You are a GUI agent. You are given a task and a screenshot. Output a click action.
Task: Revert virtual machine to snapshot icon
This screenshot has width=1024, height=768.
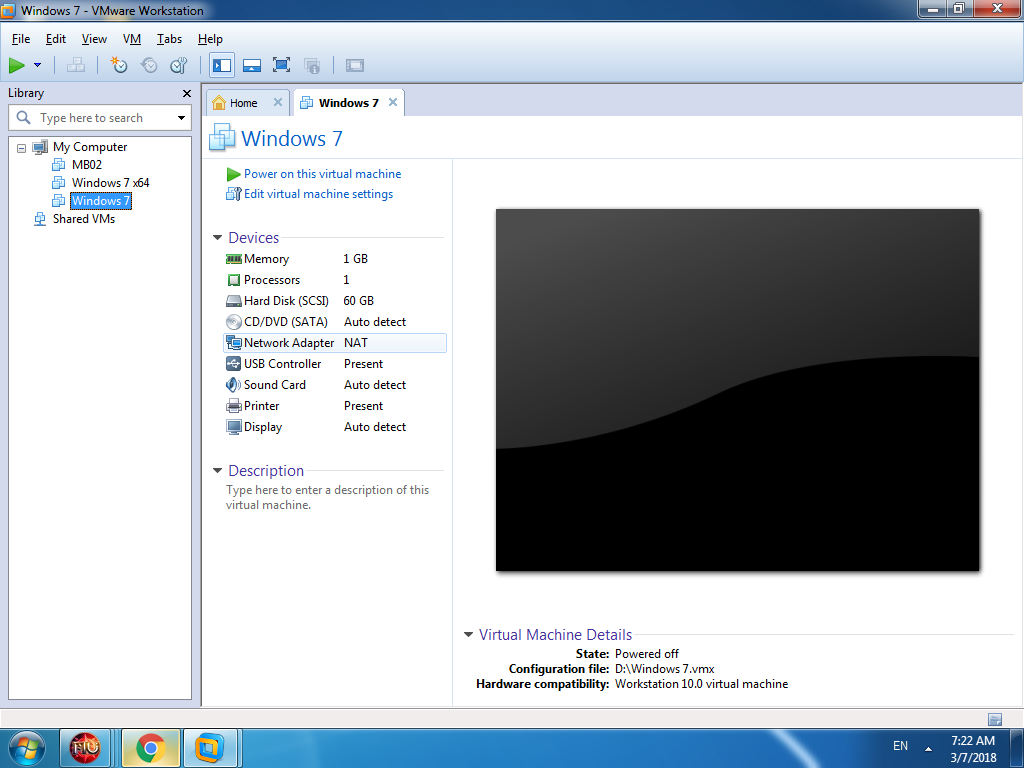click(149, 65)
